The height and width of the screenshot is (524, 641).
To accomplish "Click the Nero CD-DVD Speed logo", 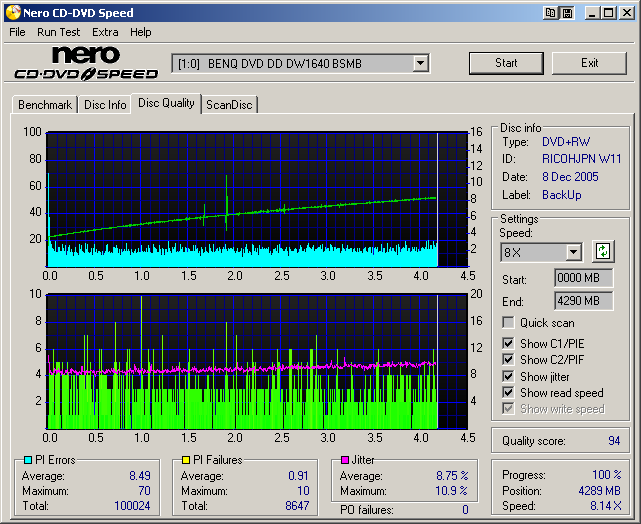I will 86,63.
